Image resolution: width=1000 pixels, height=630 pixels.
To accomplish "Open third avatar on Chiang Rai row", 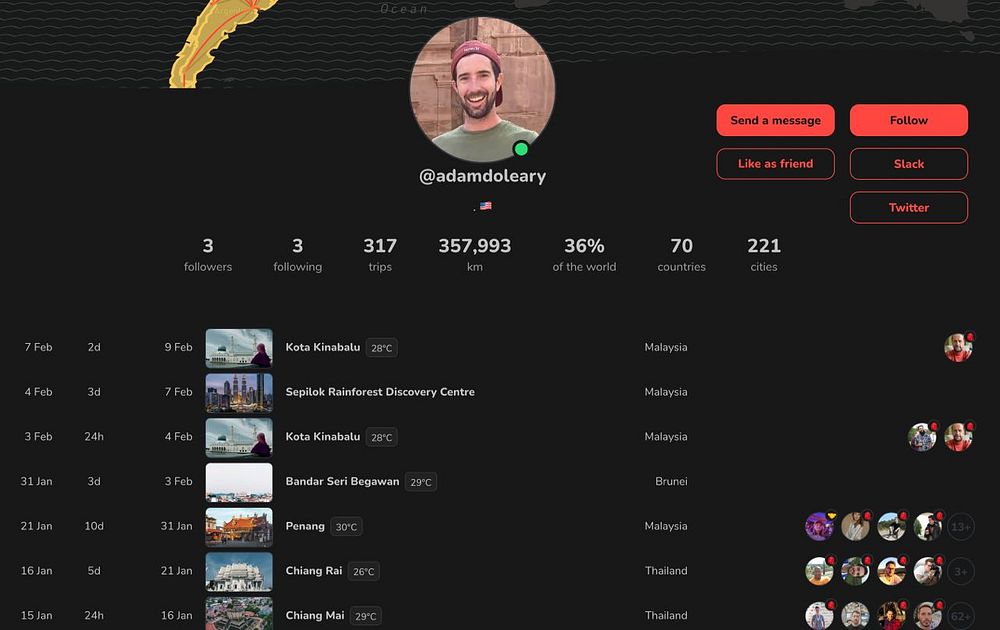I will point(892,571).
